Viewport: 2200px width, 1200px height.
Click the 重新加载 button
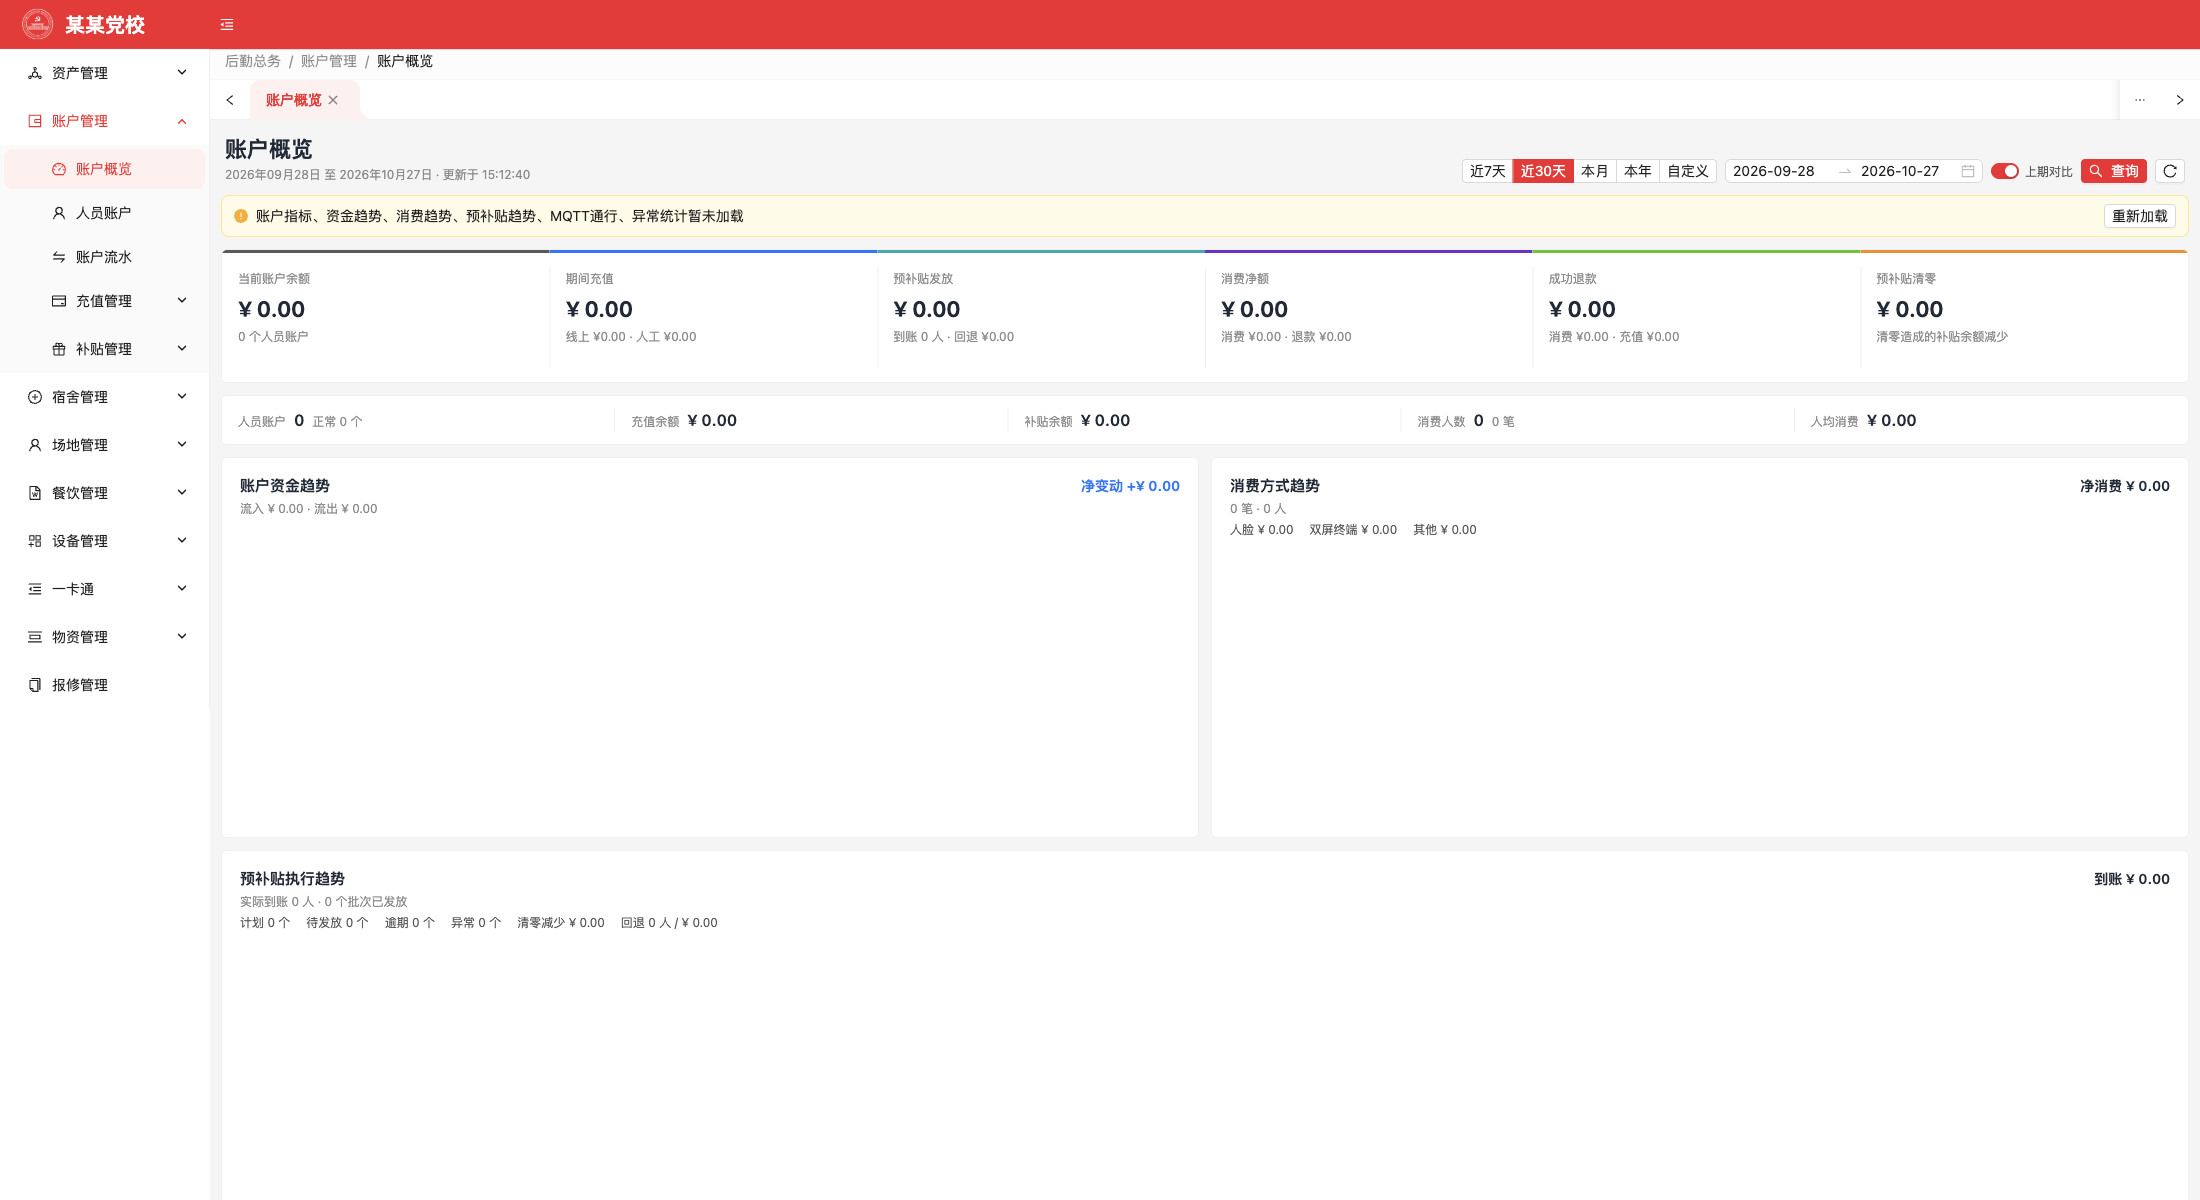[2140, 216]
